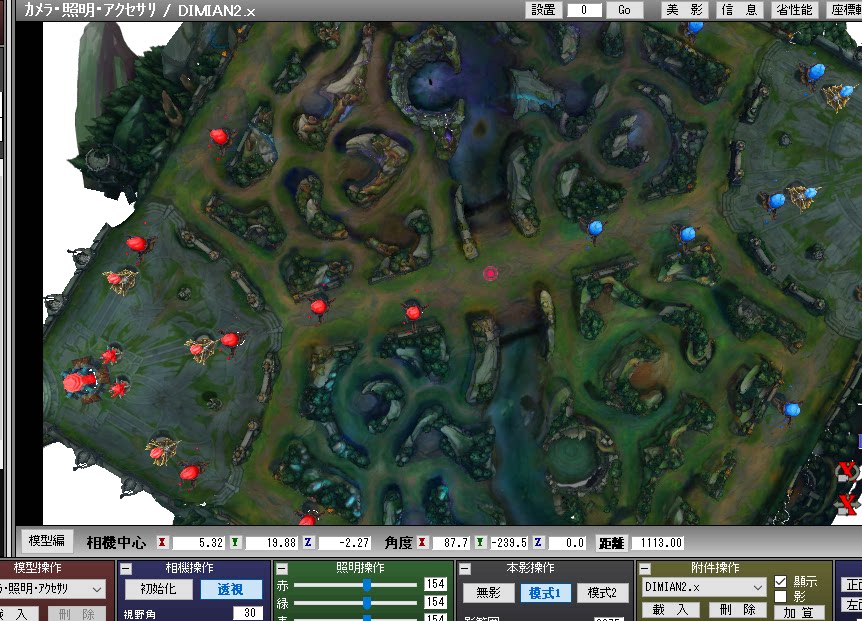
Task: Click the 信息 button
Action: tap(739, 10)
